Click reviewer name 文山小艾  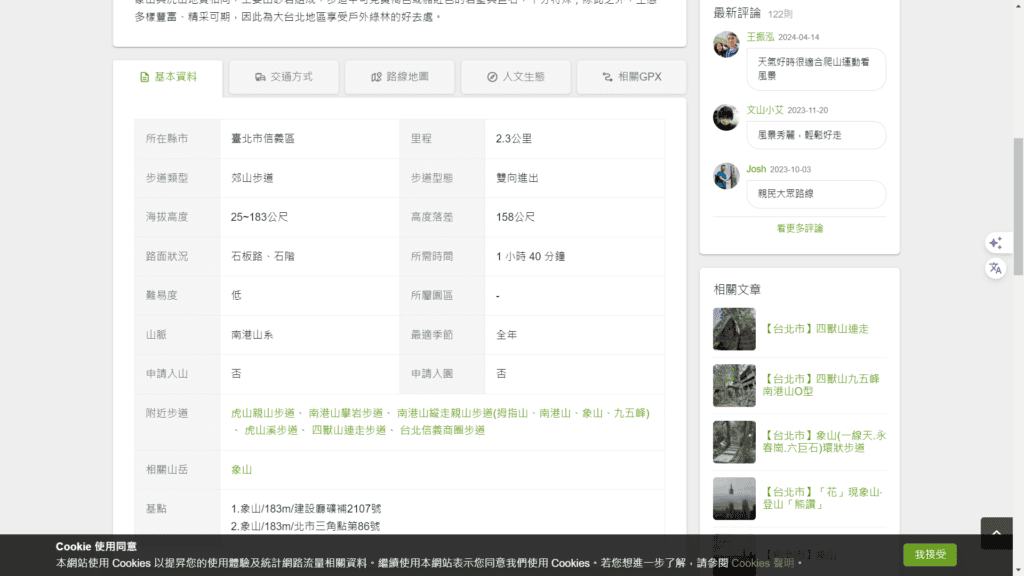point(765,110)
